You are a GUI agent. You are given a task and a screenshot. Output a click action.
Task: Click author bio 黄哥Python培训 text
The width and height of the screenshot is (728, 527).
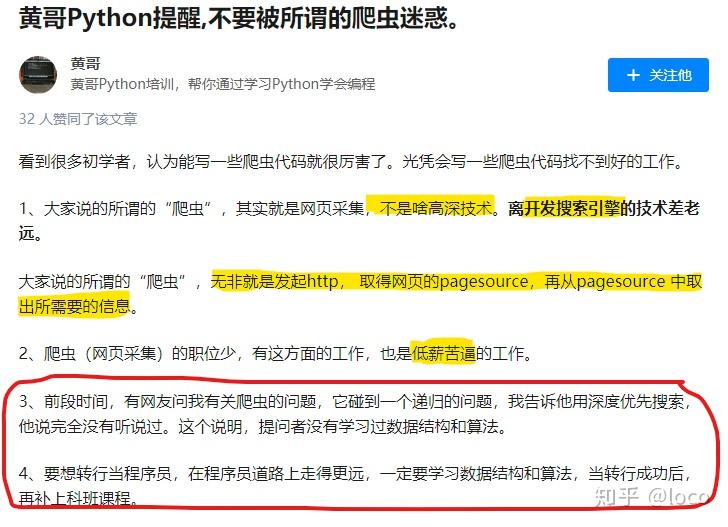click(222, 84)
